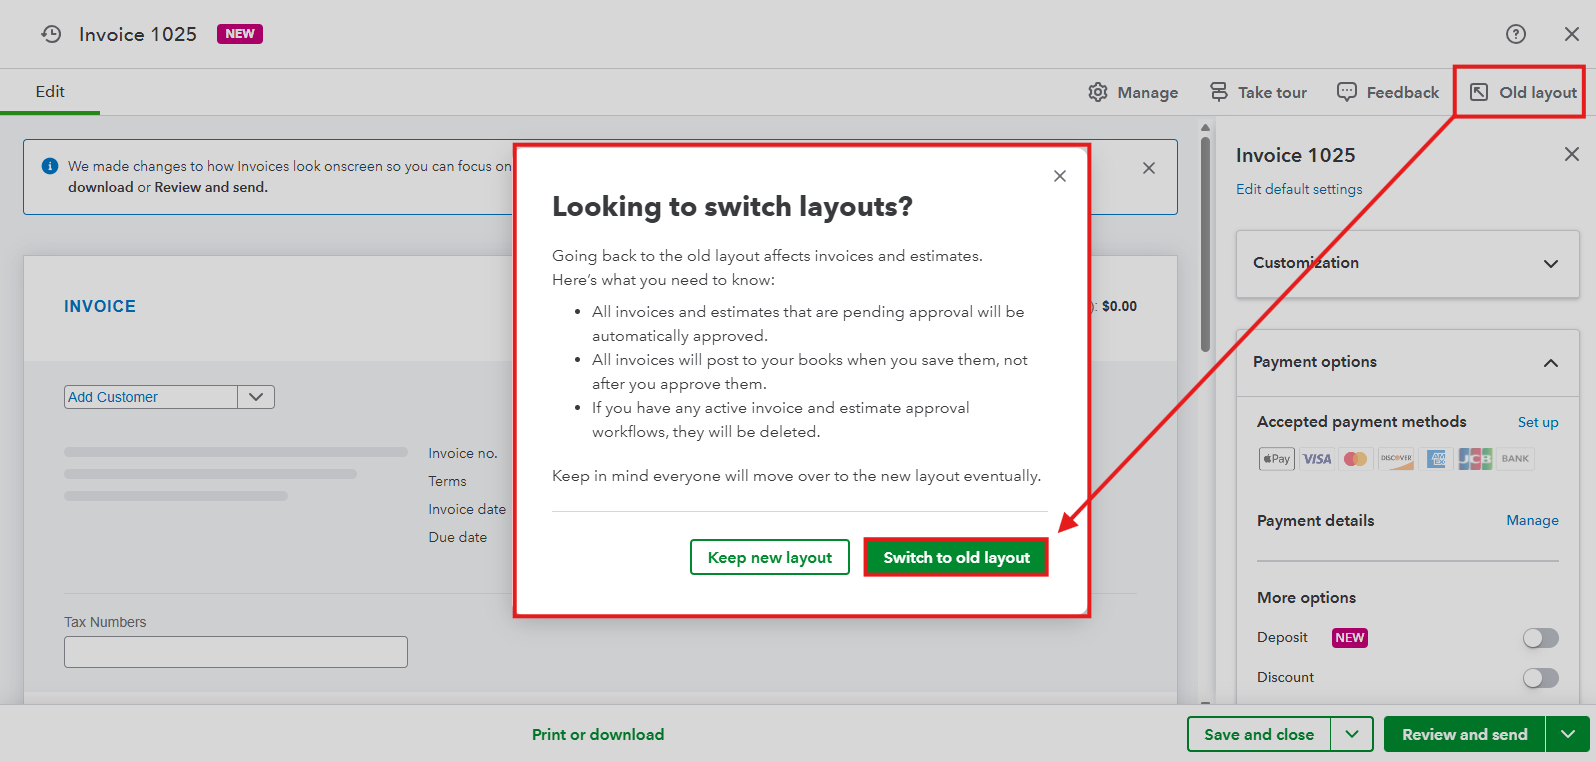Click the Old layout label
The width and height of the screenshot is (1596, 762).
point(1538,92)
